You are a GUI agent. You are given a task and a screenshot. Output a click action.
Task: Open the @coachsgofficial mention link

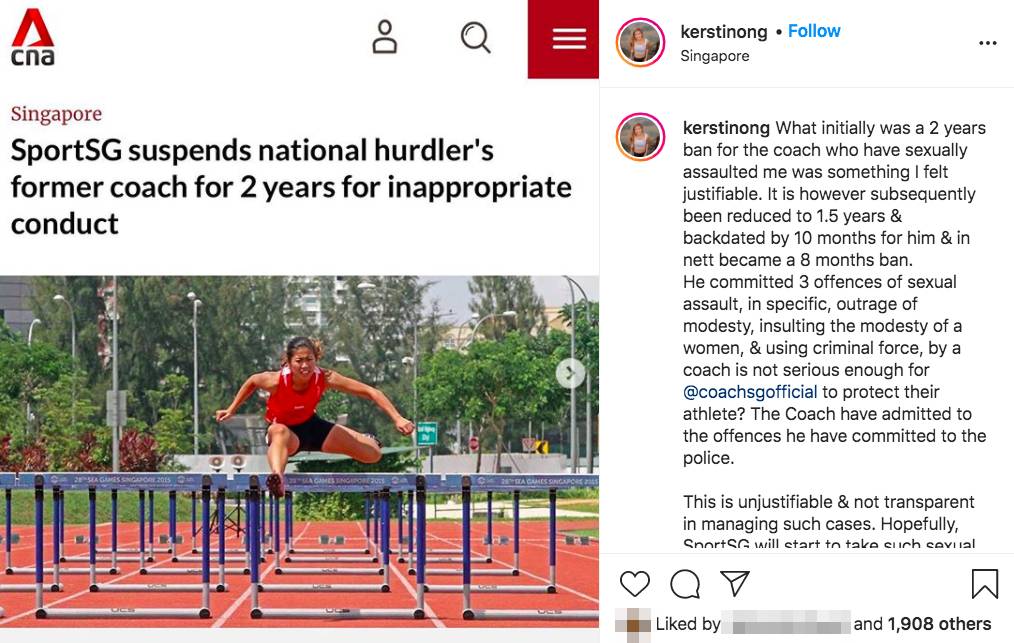click(x=750, y=392)
